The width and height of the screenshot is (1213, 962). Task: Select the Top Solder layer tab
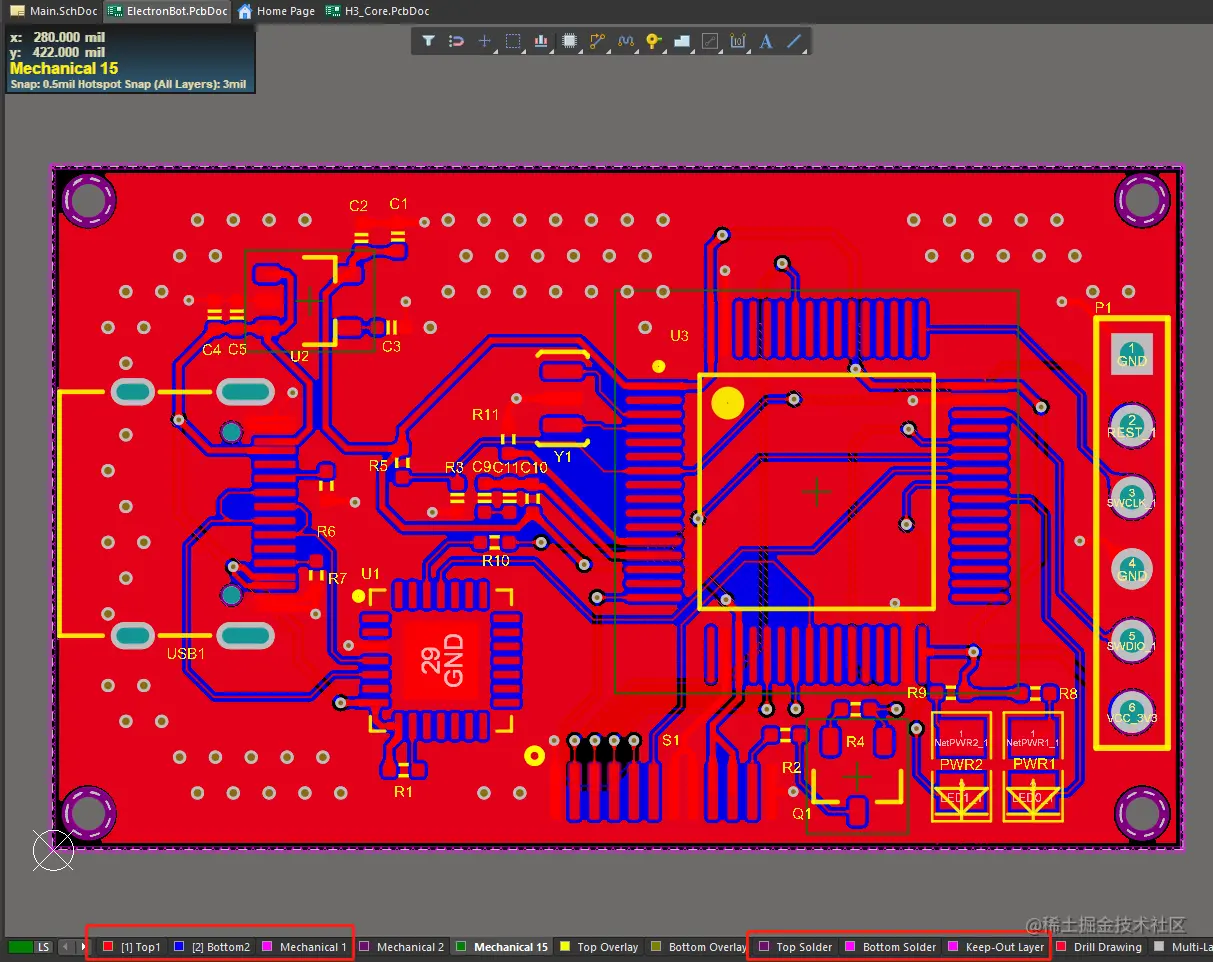pyautogui.click(x=795, y=946)
